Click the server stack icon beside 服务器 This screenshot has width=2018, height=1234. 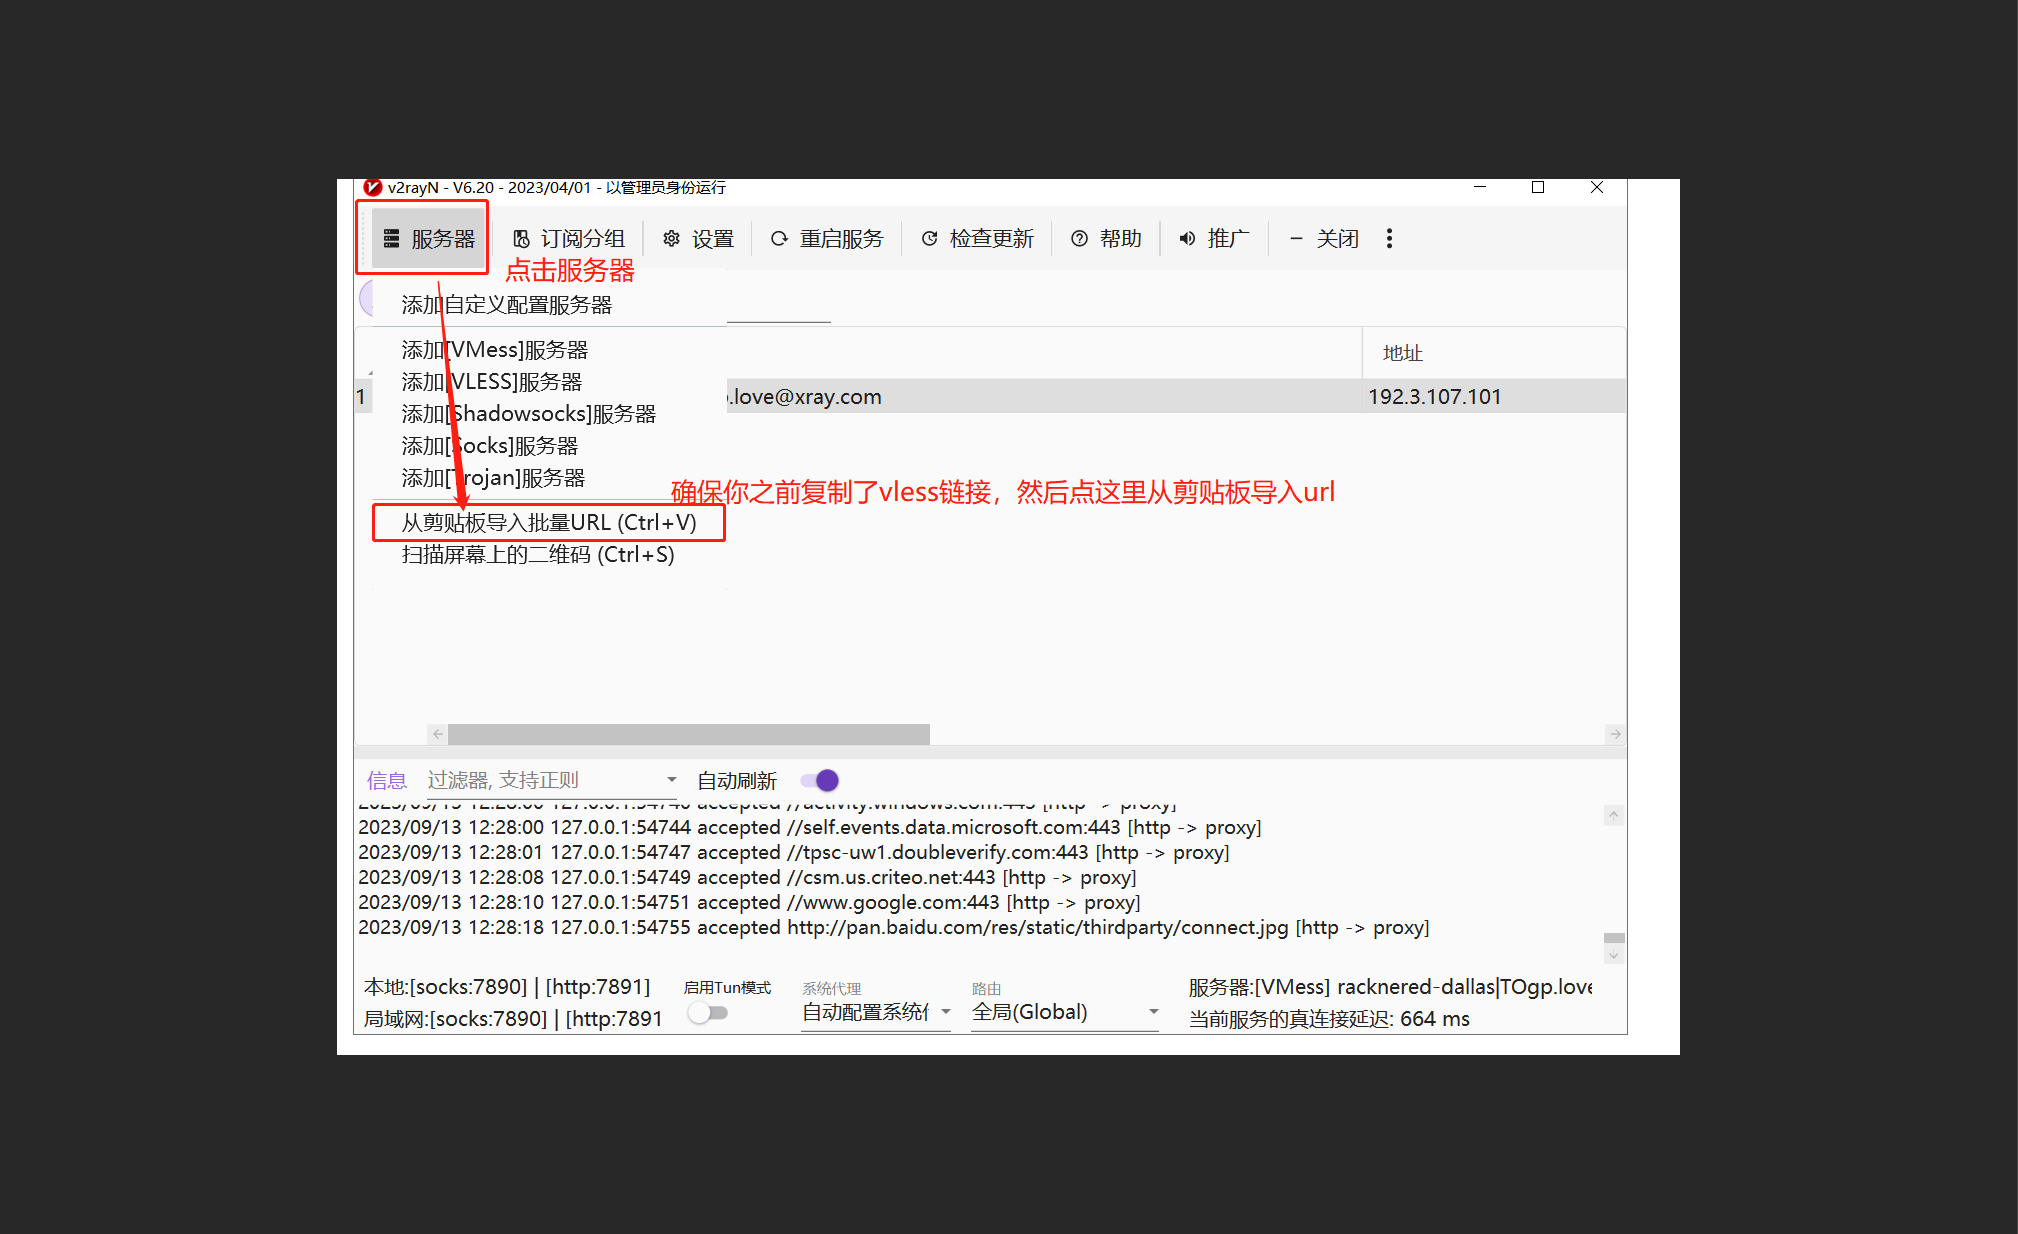click(x=392, y=239)
